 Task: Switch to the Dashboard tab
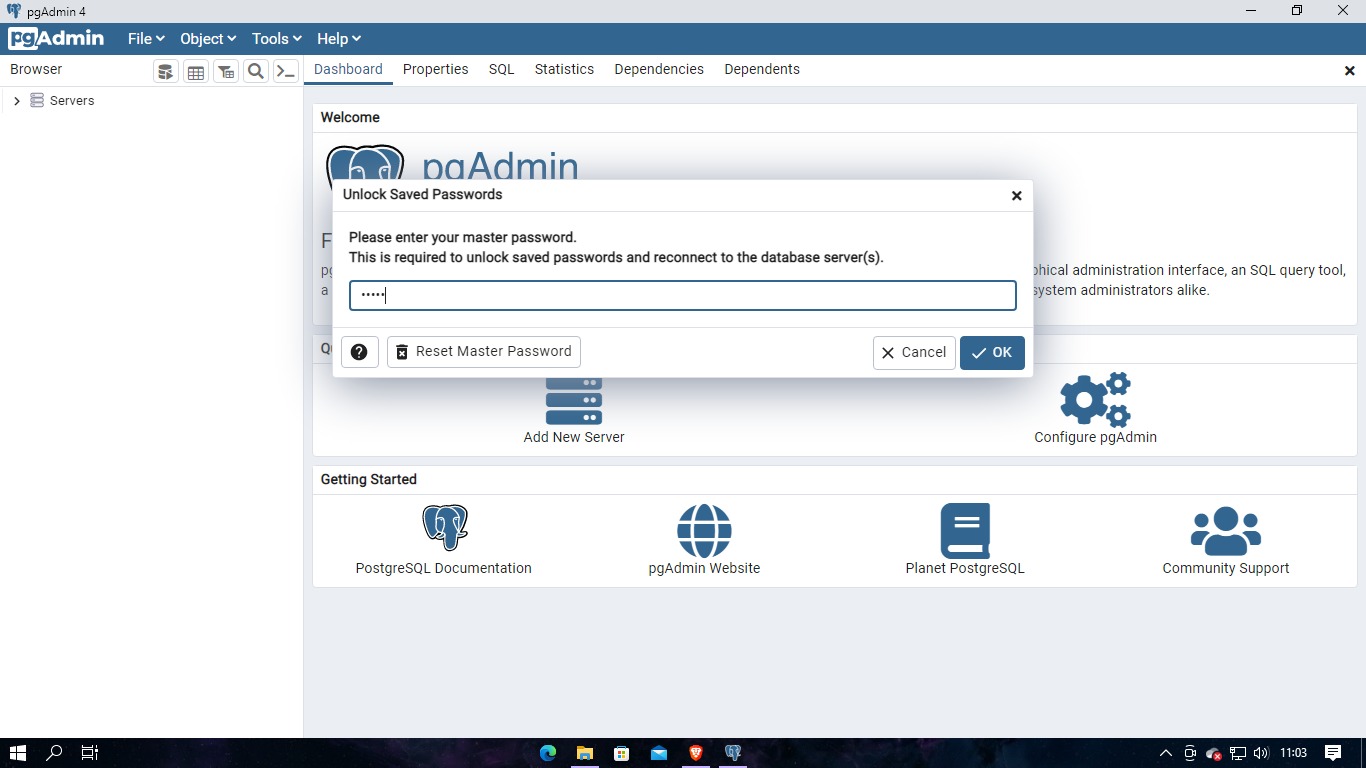coord(348,69)
